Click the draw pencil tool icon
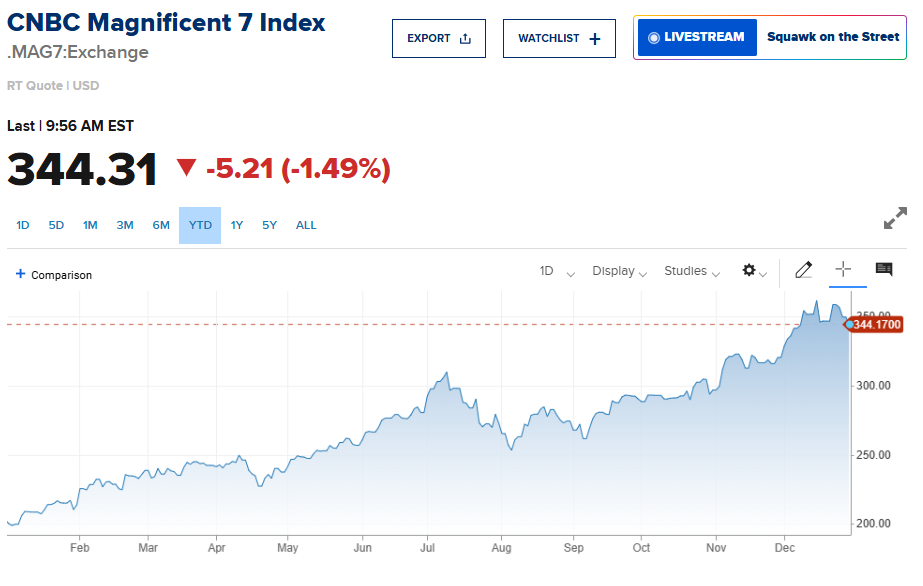 pyautogui.click(x=803, y=270)
